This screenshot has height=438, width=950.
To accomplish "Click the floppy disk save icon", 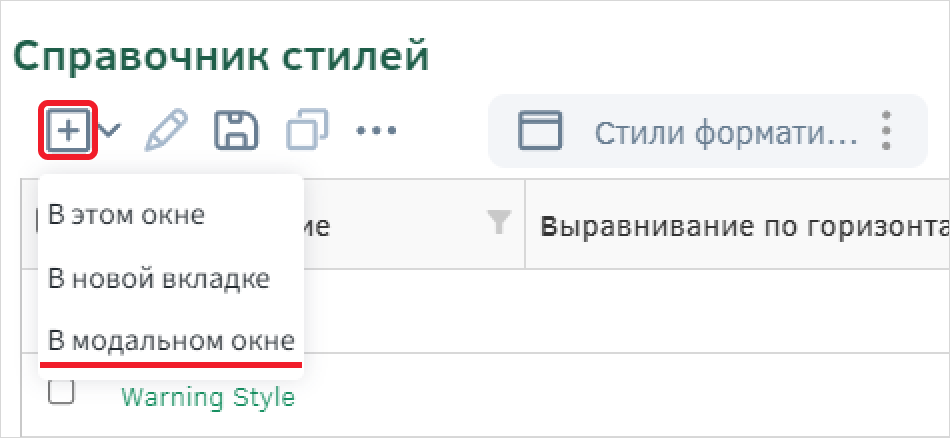I will click(x=236, y=130).
